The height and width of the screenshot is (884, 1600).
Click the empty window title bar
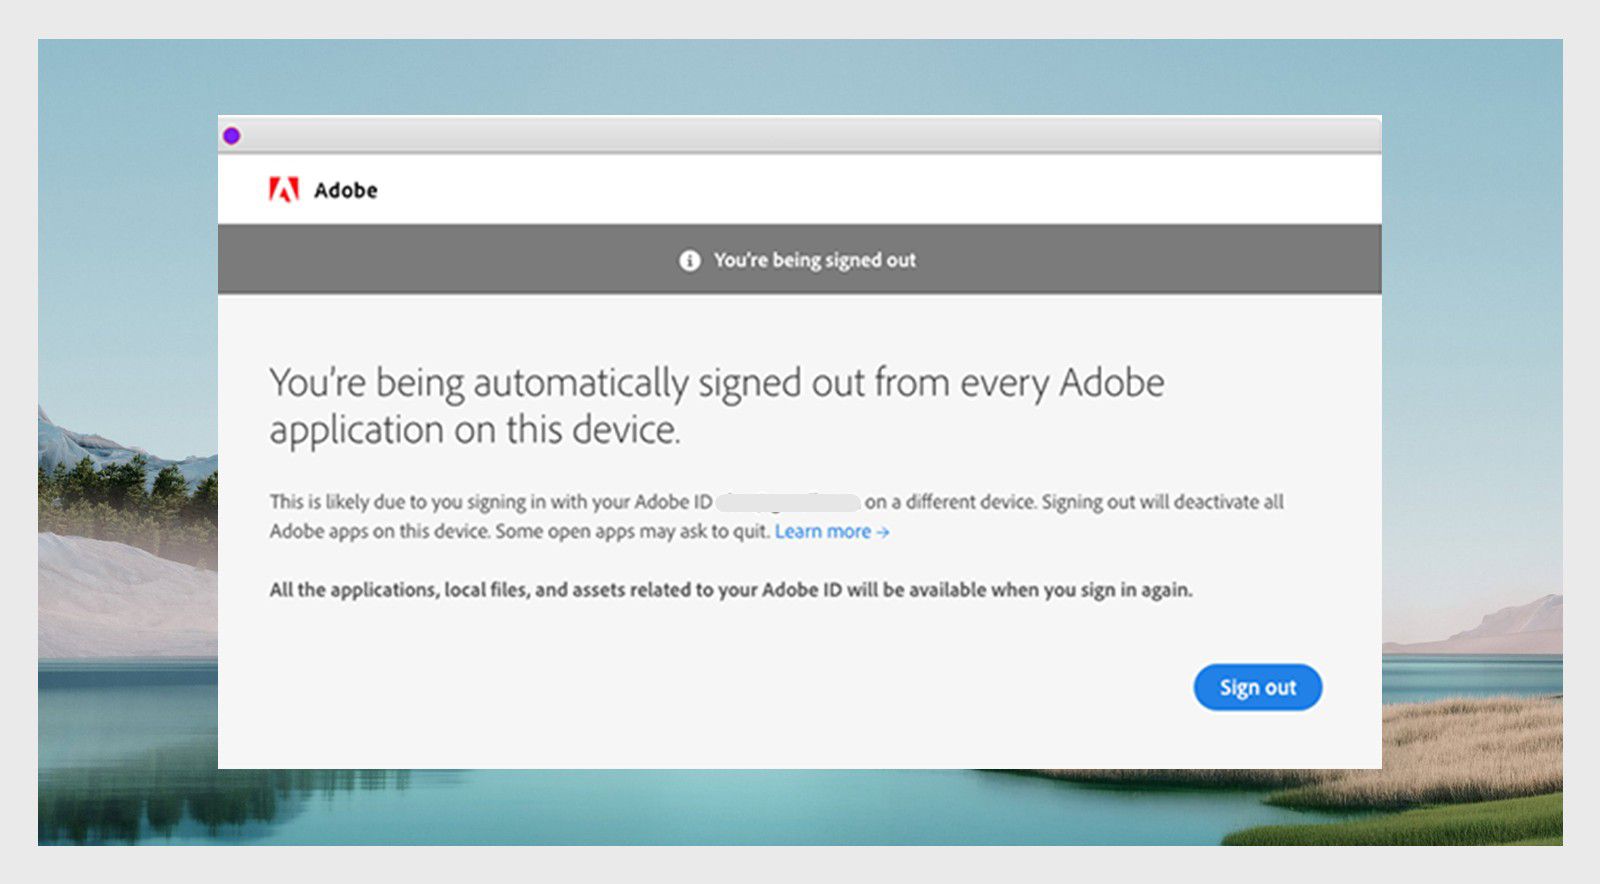(800, 135)
